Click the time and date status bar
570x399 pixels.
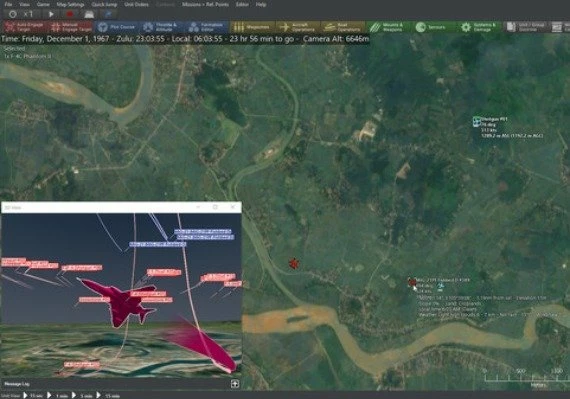[x=185, y=39]
